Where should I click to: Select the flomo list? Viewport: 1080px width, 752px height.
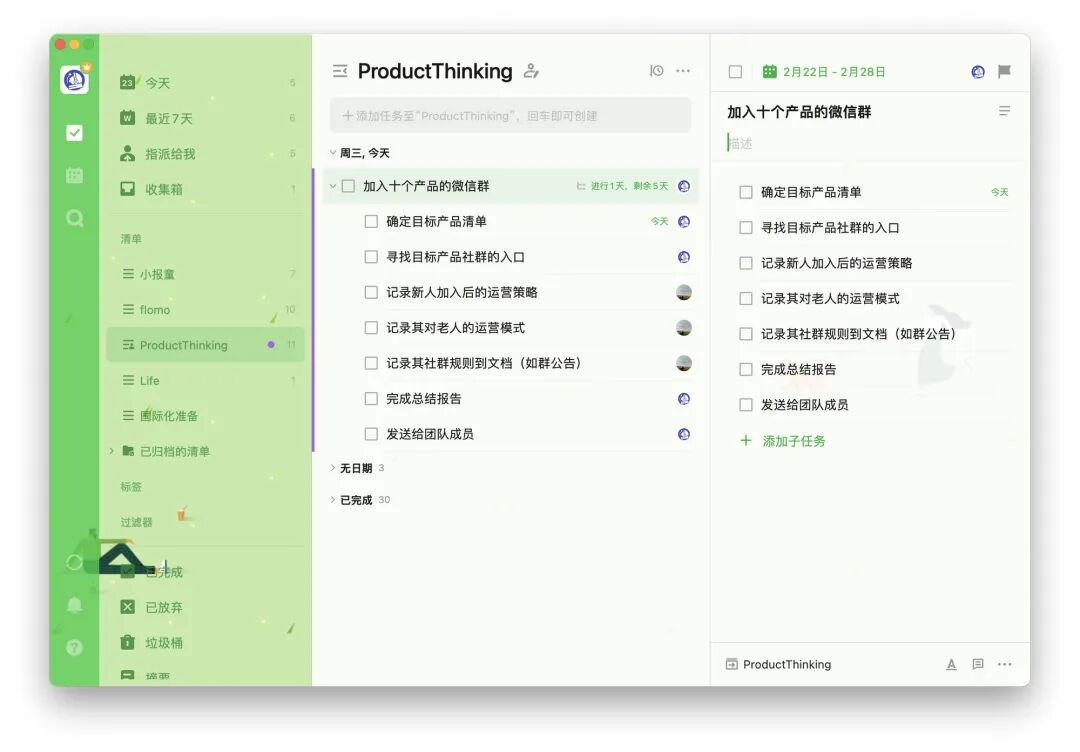pos(206,310)
